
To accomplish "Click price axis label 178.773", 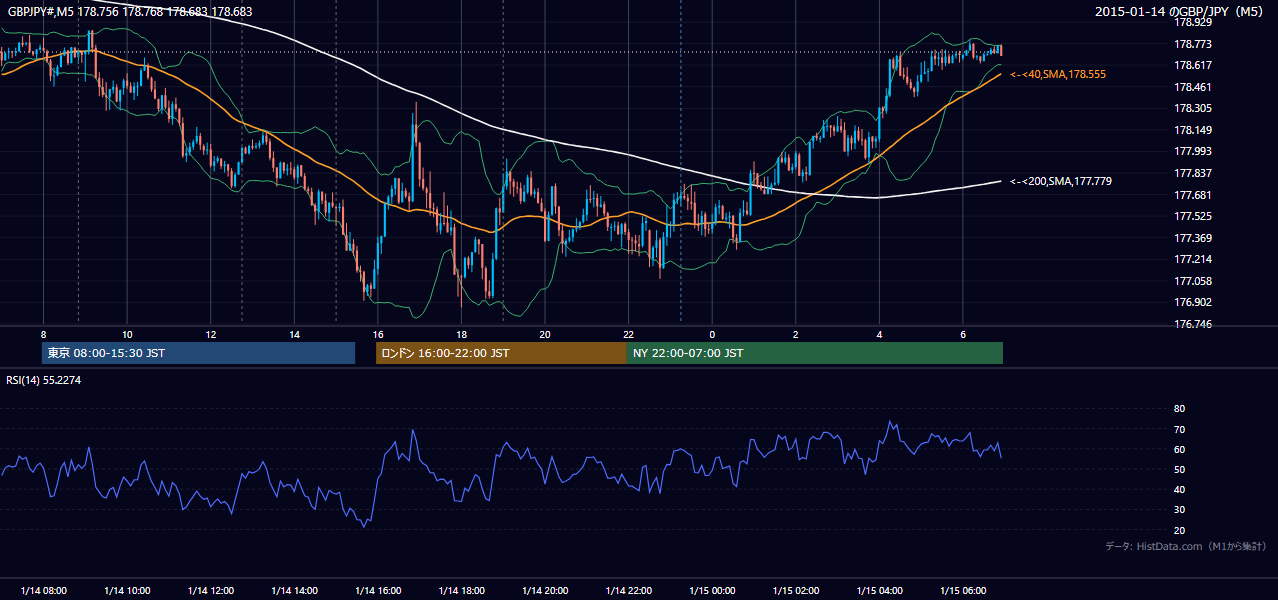I will click(1194, 44).
